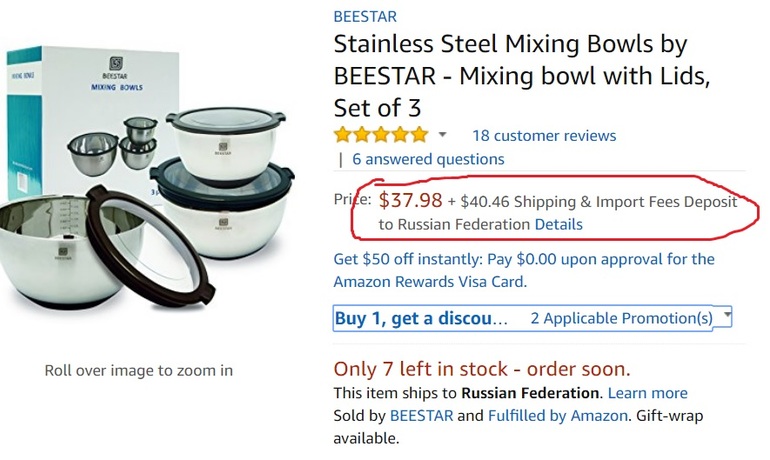The height and width of the screenshot is (460, 770).
Task: Click Learn more about shipping to Russia
Action: (647, 393)
